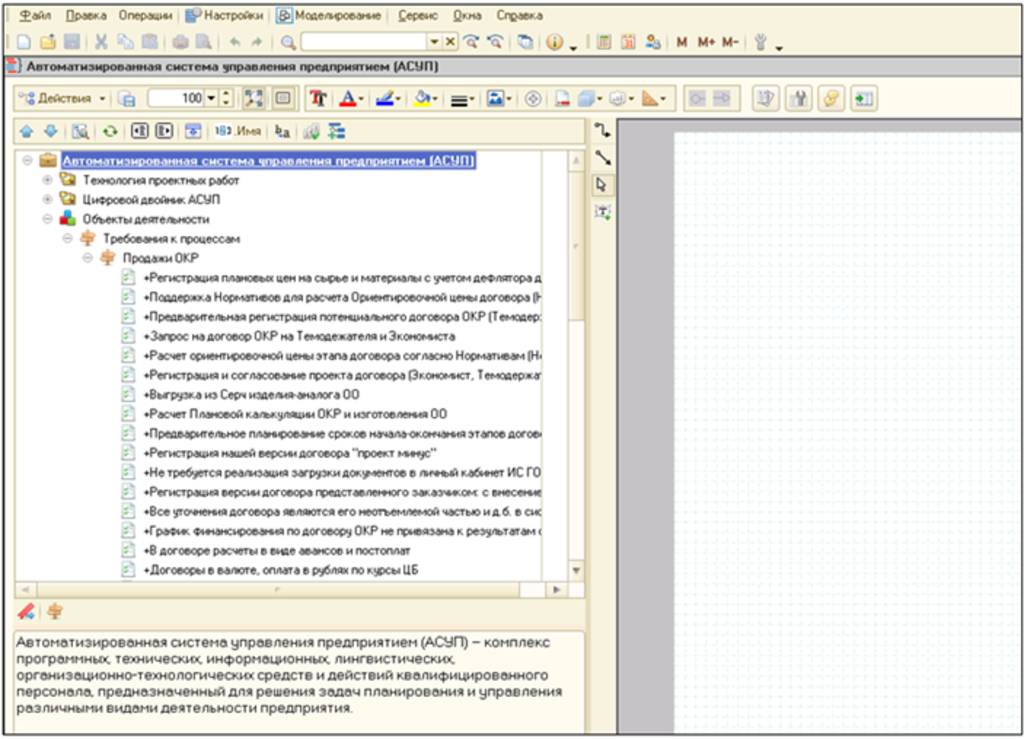The height and width of the screenshot is (739, 1024).
Task: Click the eraser icon above description
Action: tap(27, 612)
